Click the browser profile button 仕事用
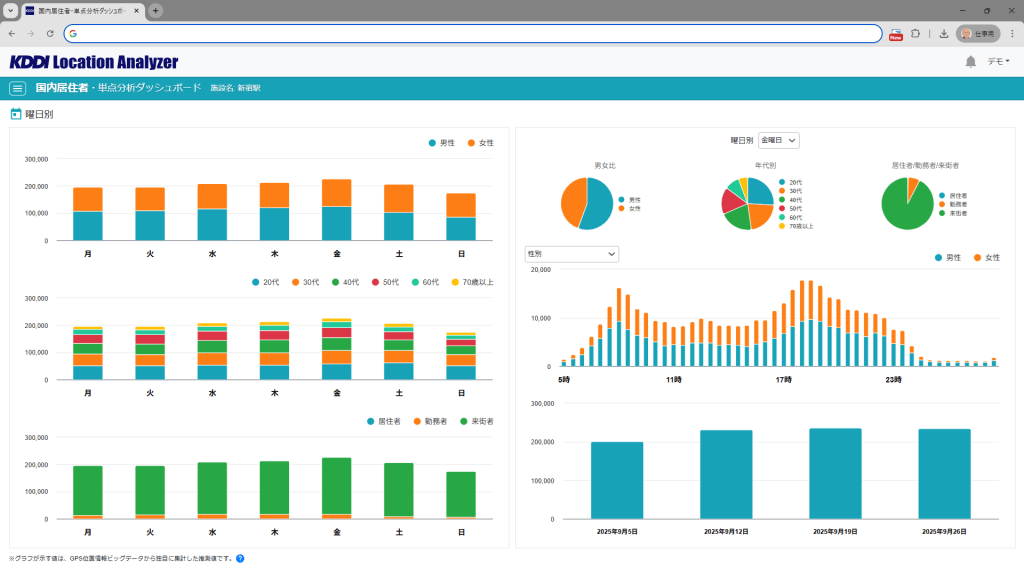Viewport: 1024px width, 576px height. [x=978, y=33]
